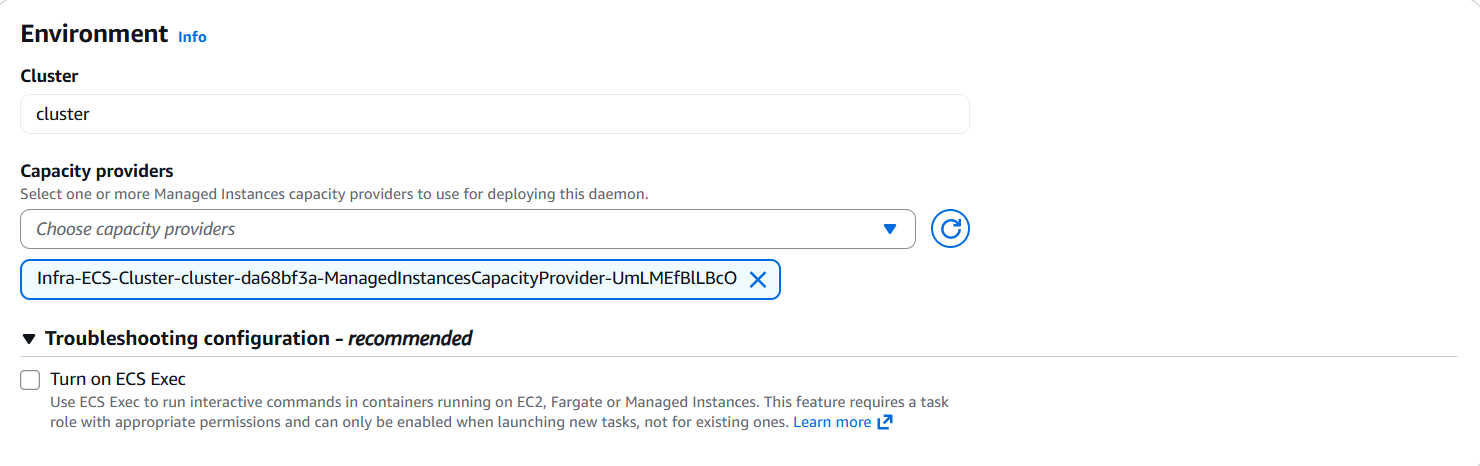Click the 'Capacity providers' field label
This screenshot has width=1480, height=466.
(x=97, y=172)
